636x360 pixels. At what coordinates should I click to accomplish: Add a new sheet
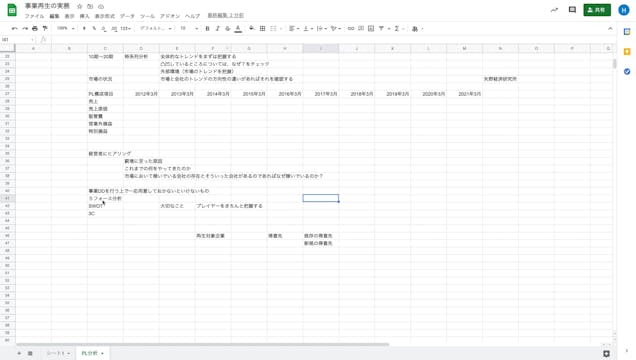(19, 354)
